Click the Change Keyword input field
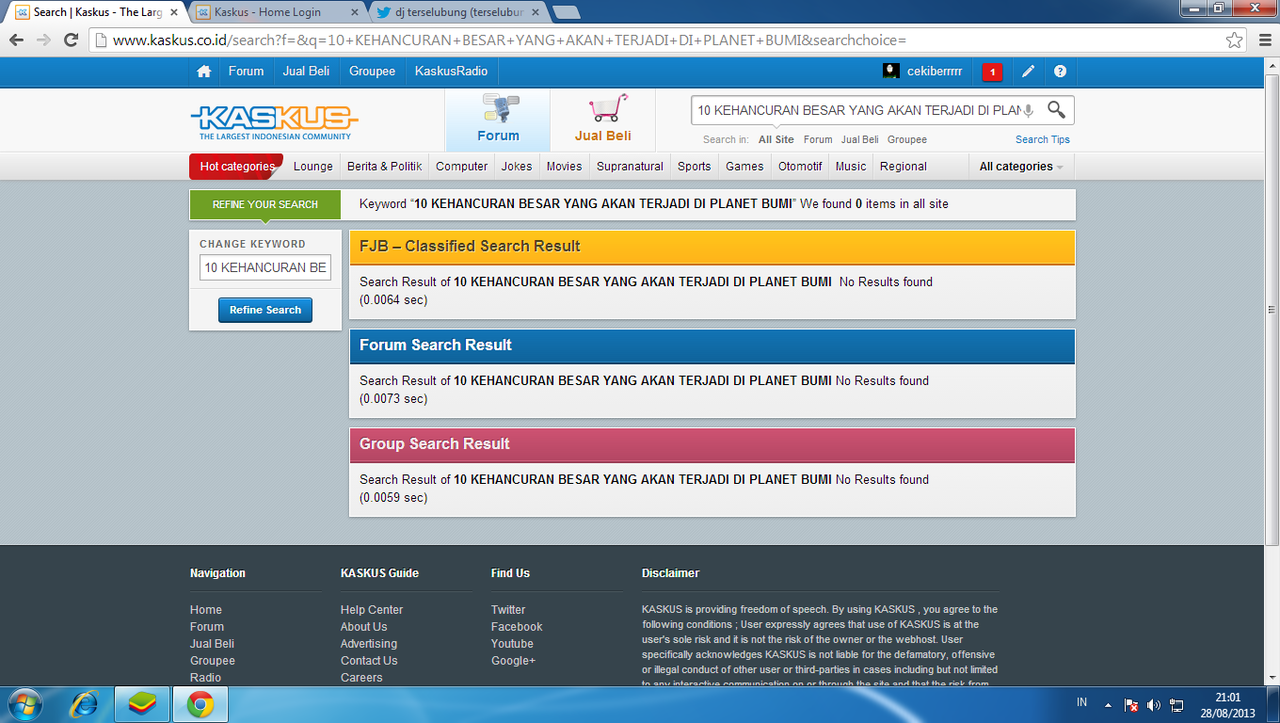This screenshot has height=723, width=1280. click(265, 268)
